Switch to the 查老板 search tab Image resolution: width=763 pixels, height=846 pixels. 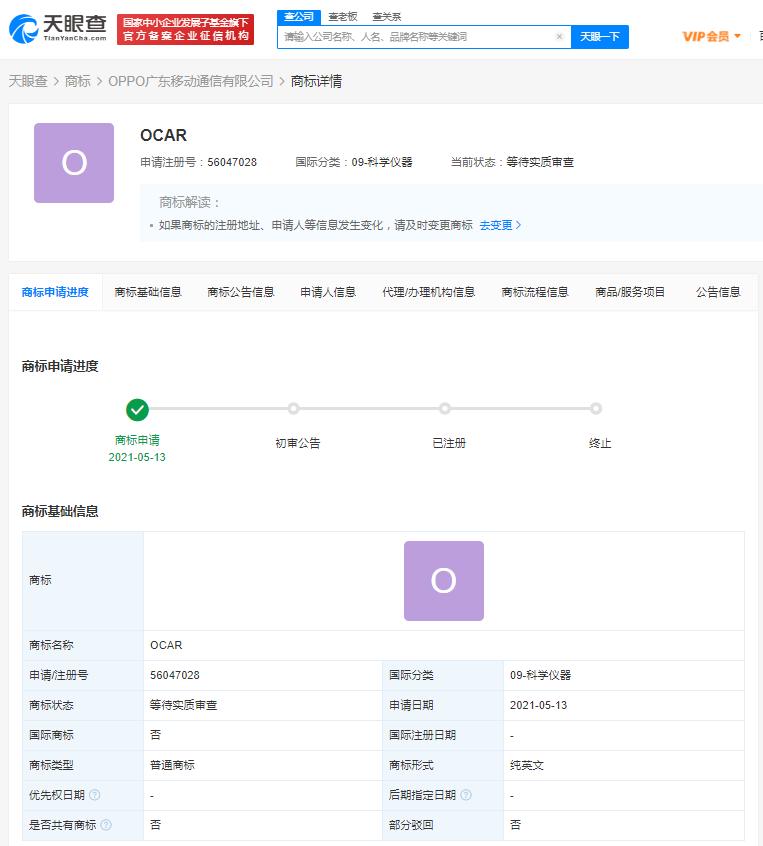343,17
